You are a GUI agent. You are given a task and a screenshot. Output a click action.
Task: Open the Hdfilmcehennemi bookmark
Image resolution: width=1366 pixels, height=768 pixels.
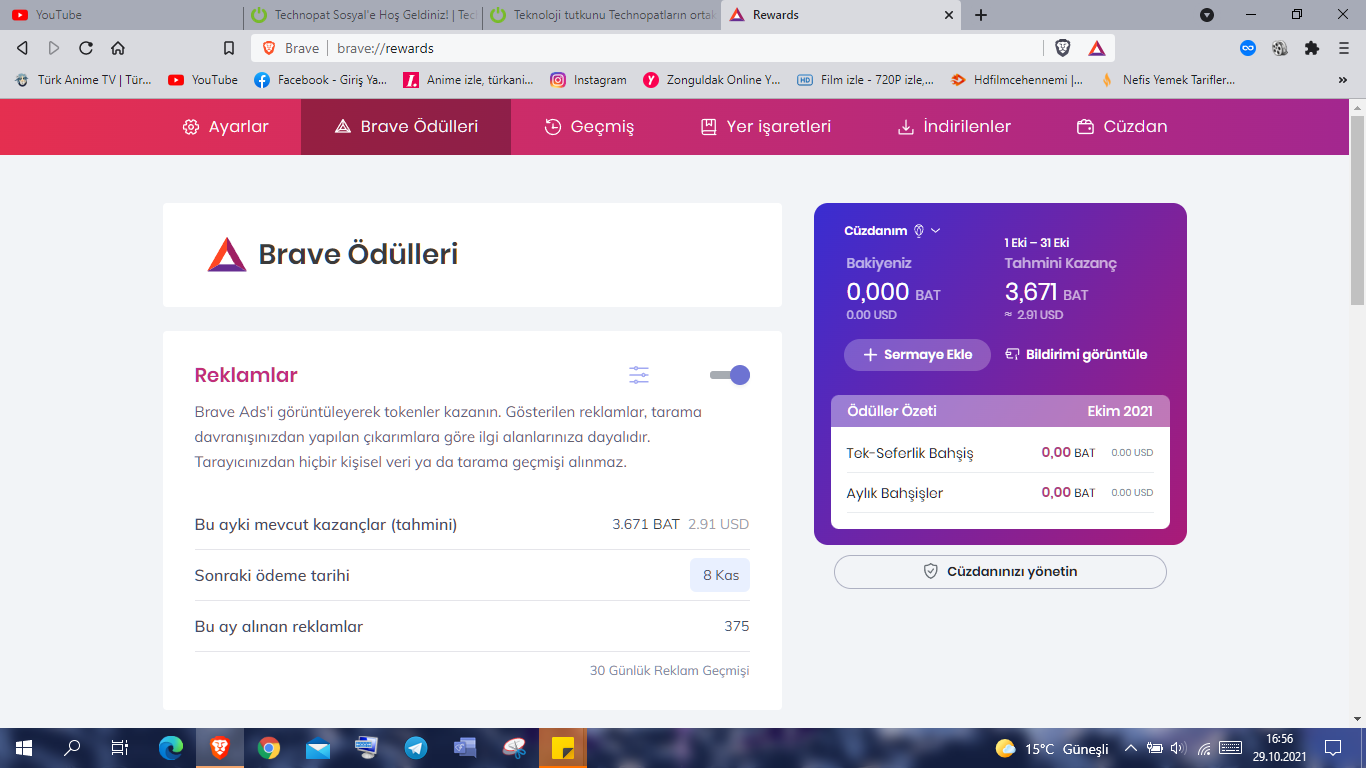[1016, 80]
